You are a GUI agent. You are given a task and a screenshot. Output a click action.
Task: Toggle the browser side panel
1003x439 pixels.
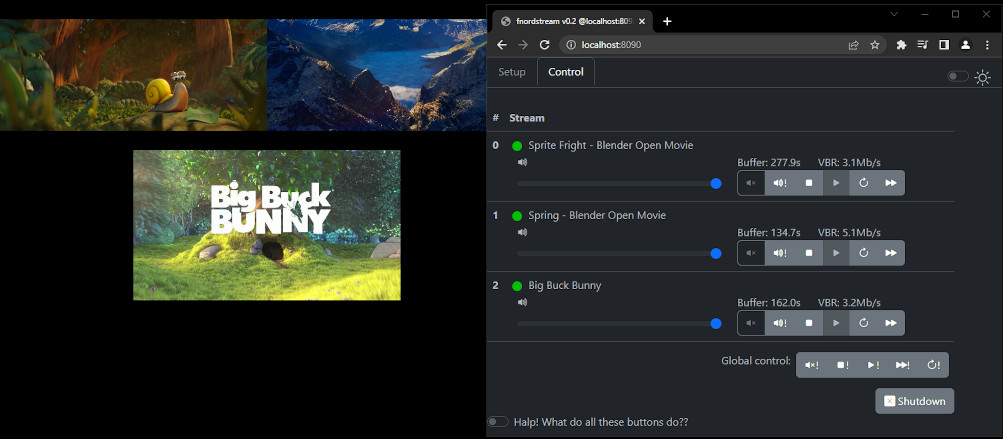click(944, 45)
